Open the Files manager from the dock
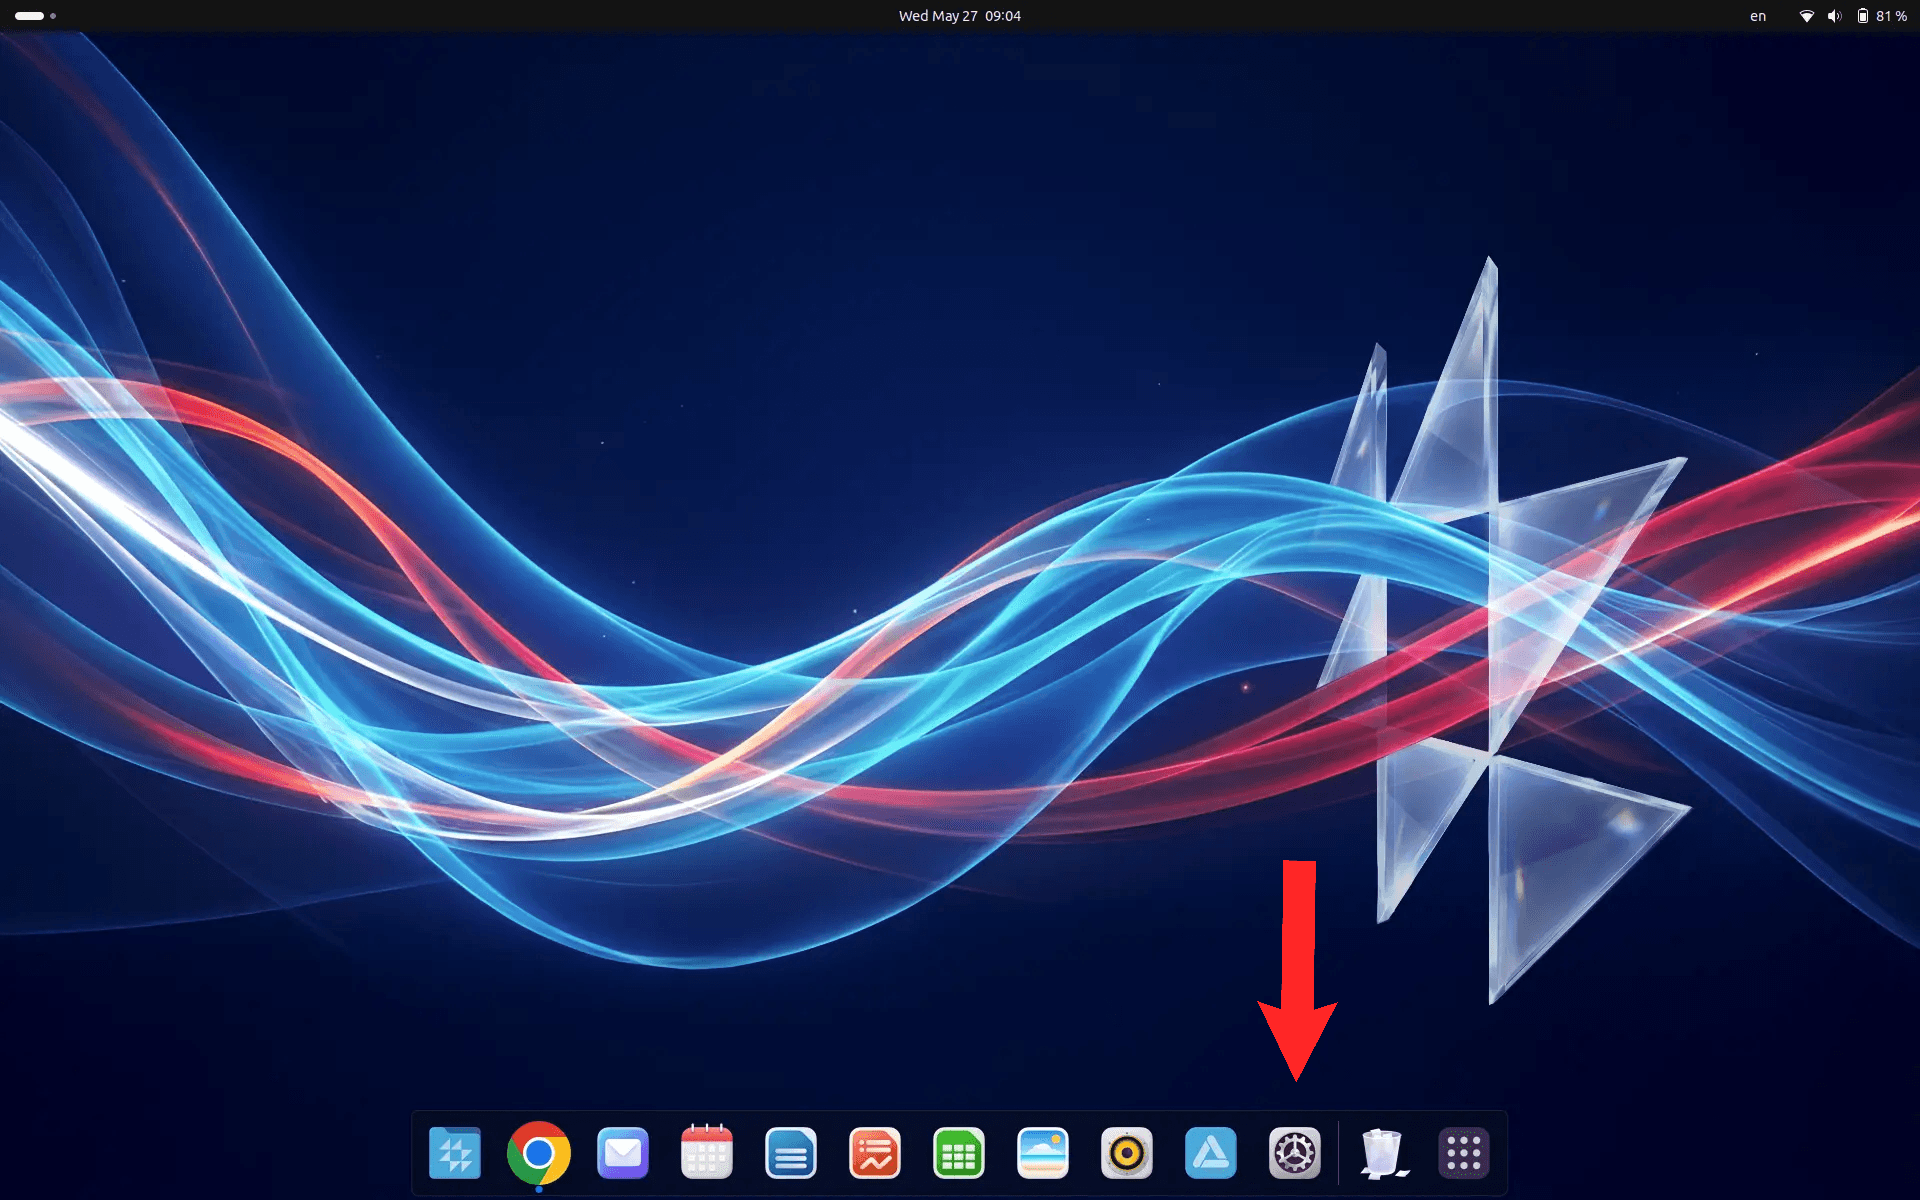Viewport: 1920px width, 1200px height. 455,1153
